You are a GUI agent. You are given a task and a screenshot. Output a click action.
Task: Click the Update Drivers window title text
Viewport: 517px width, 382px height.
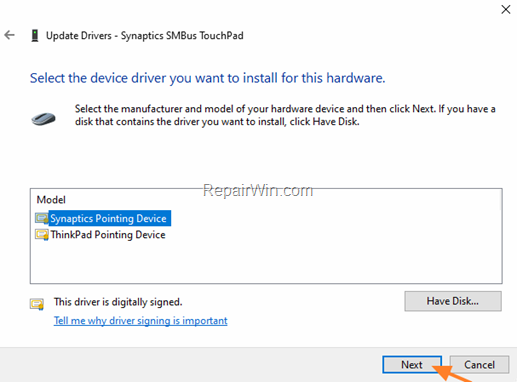click(145, 36)
